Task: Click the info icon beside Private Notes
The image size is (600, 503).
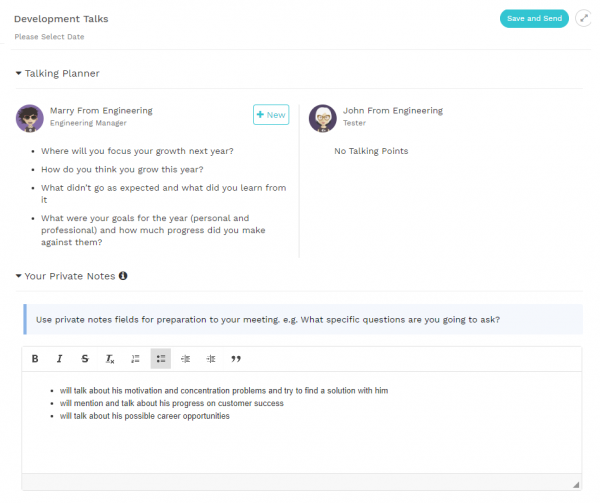Action: pos(123,276)
